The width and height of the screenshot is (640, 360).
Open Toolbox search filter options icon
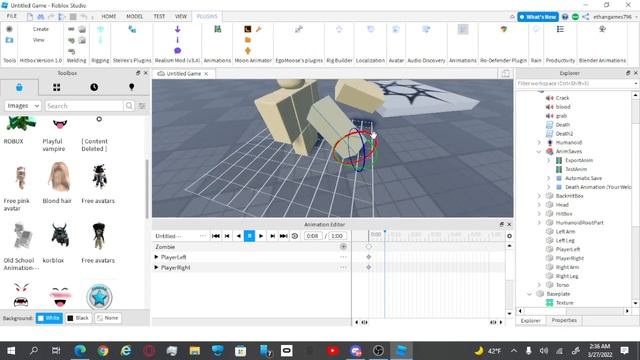pos(142,106)
